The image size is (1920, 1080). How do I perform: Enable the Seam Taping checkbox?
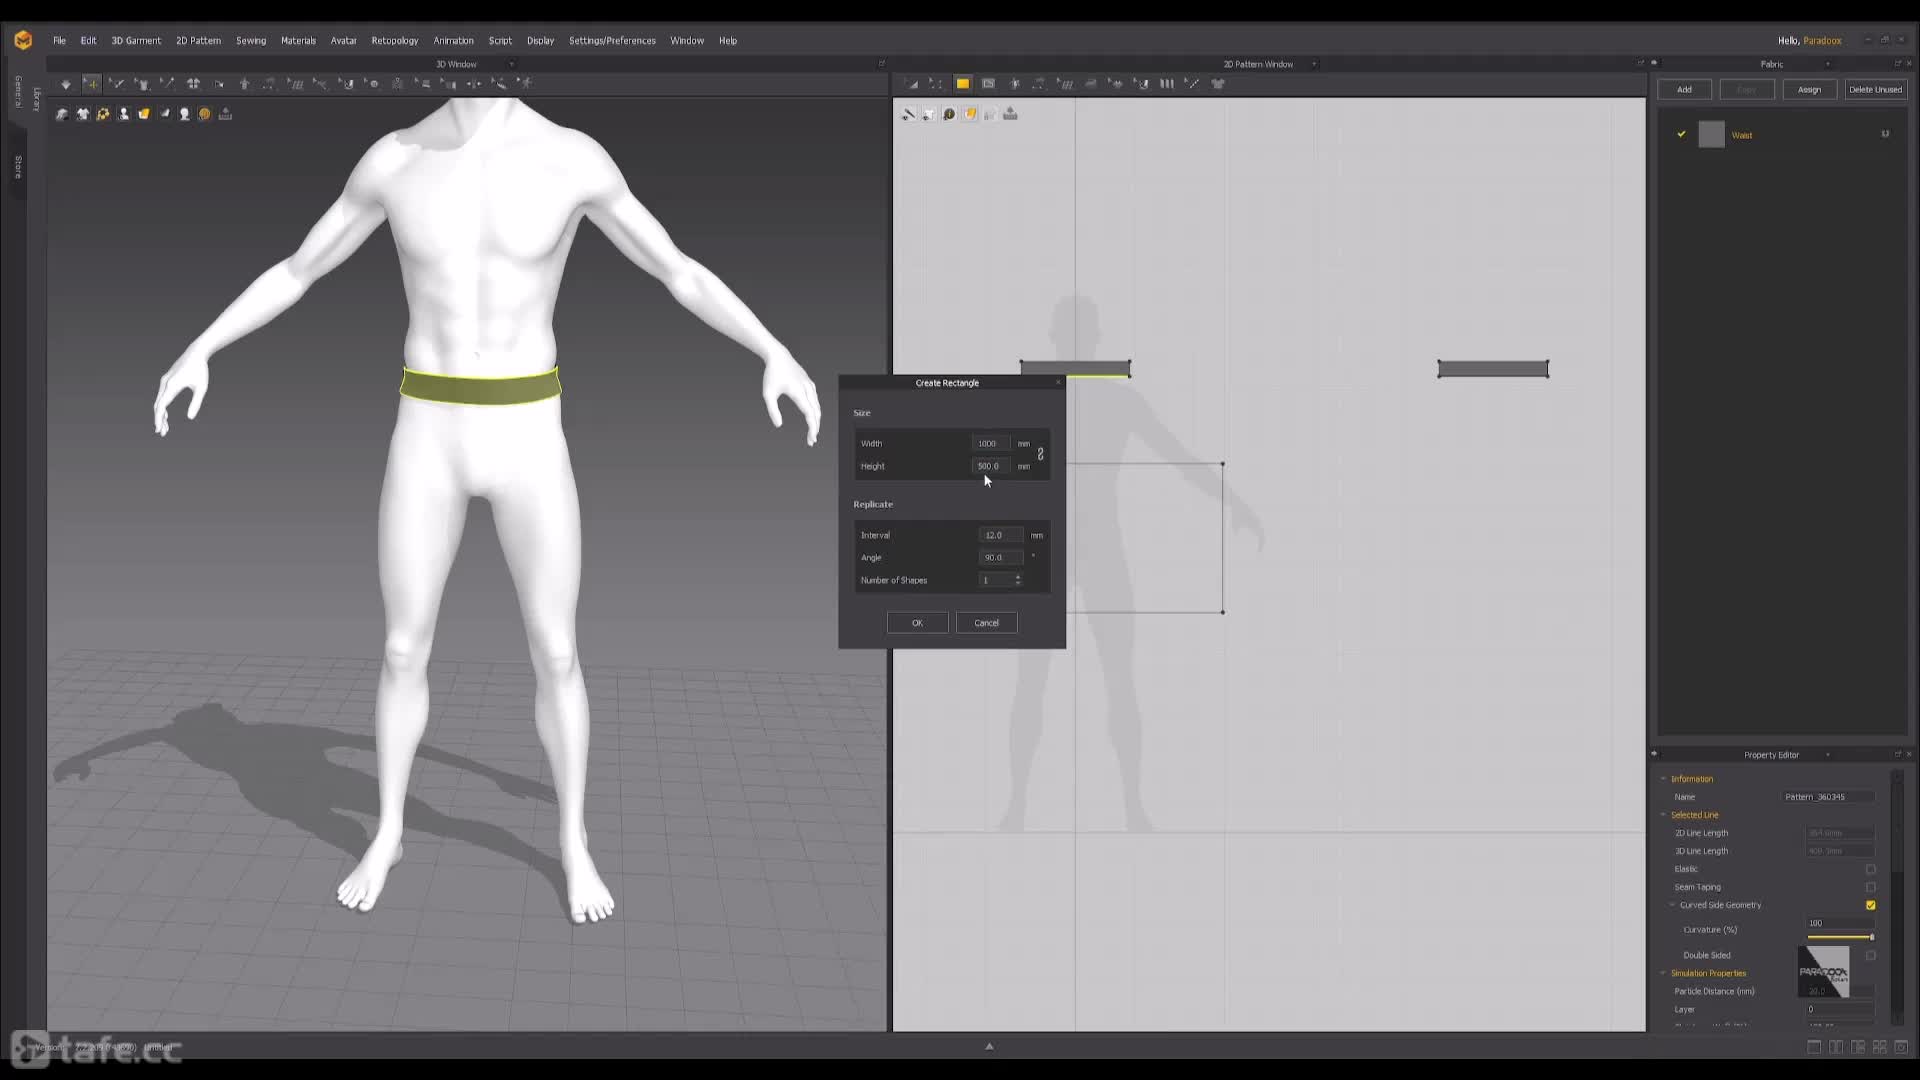(x=1871, y=887)
